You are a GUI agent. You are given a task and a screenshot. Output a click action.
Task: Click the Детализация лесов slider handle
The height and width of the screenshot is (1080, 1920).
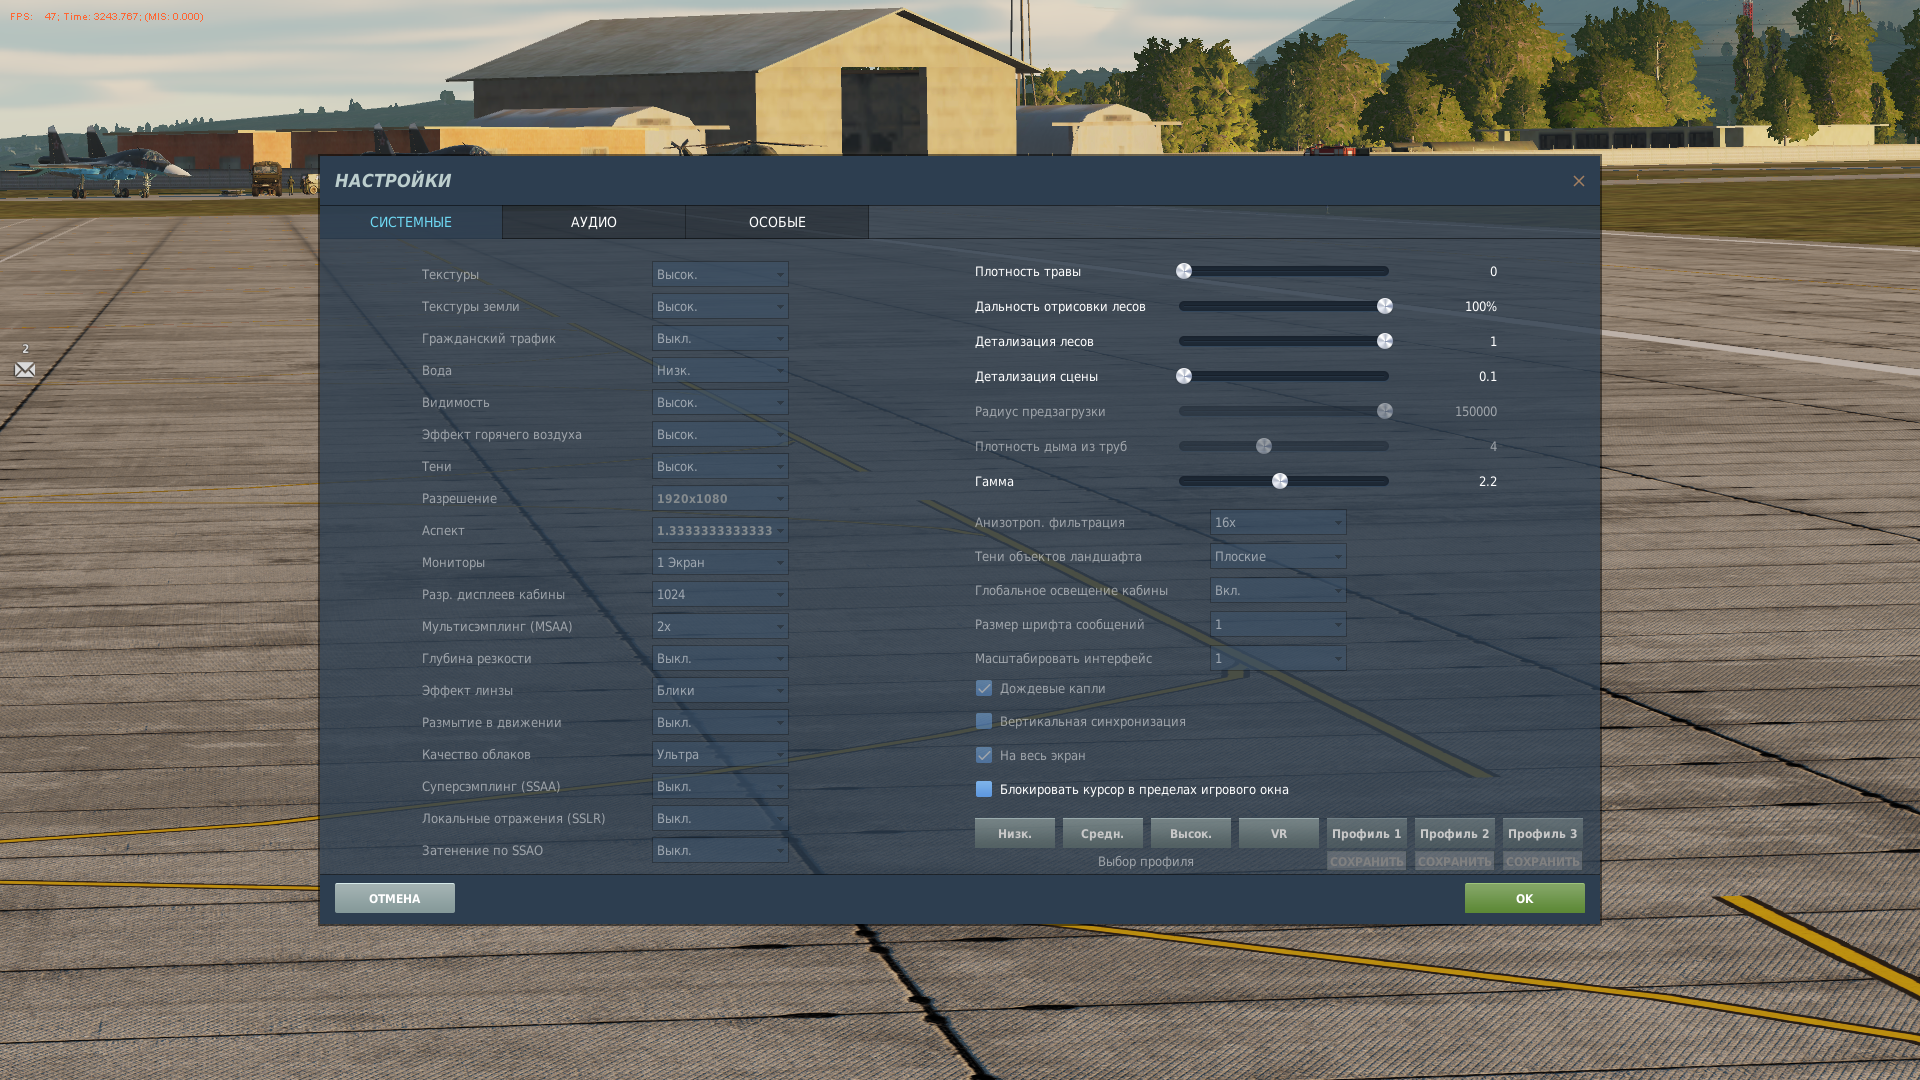(1385, 341)
